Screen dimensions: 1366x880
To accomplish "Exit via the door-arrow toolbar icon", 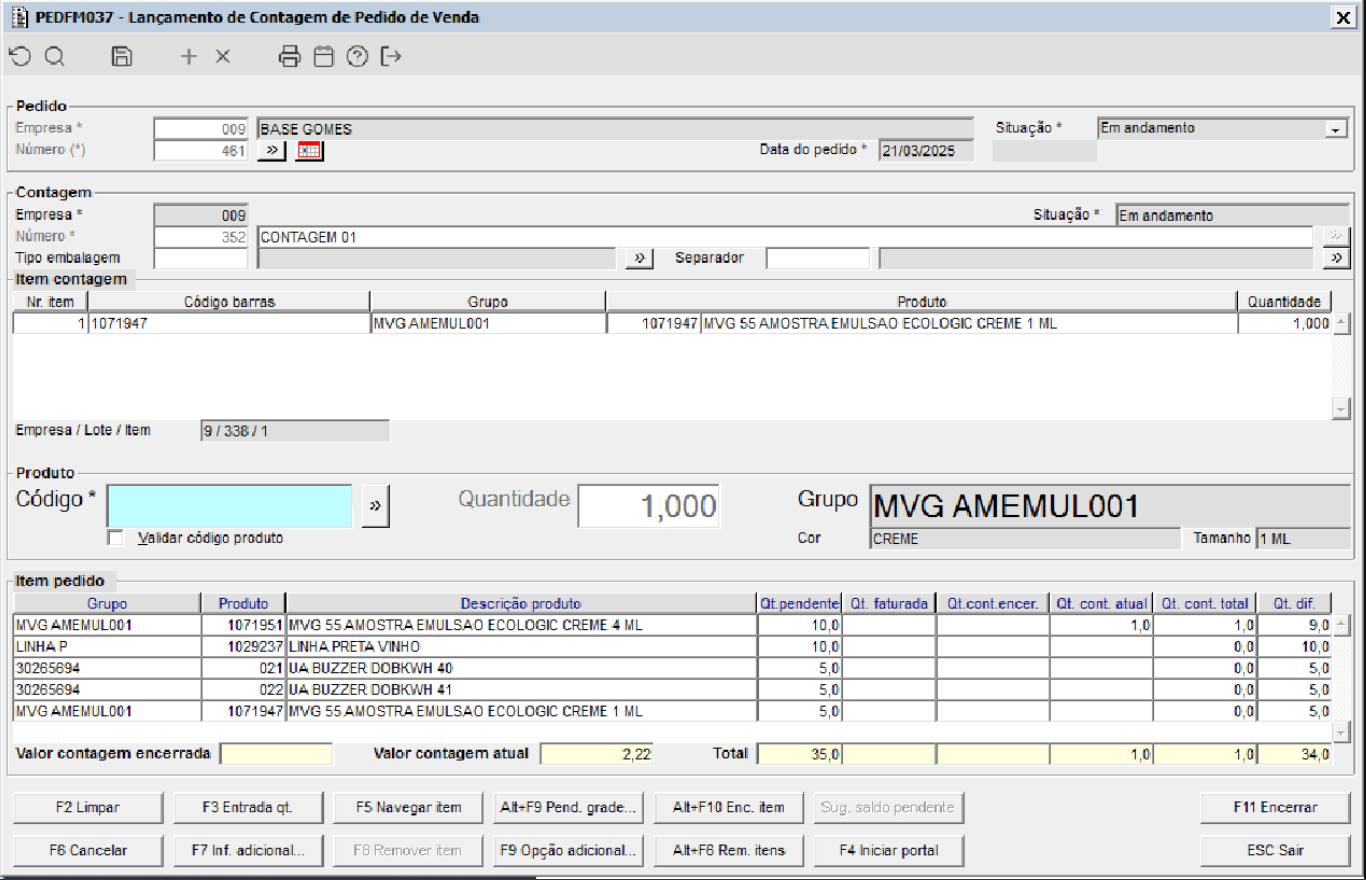I will (x=391, y=57).
